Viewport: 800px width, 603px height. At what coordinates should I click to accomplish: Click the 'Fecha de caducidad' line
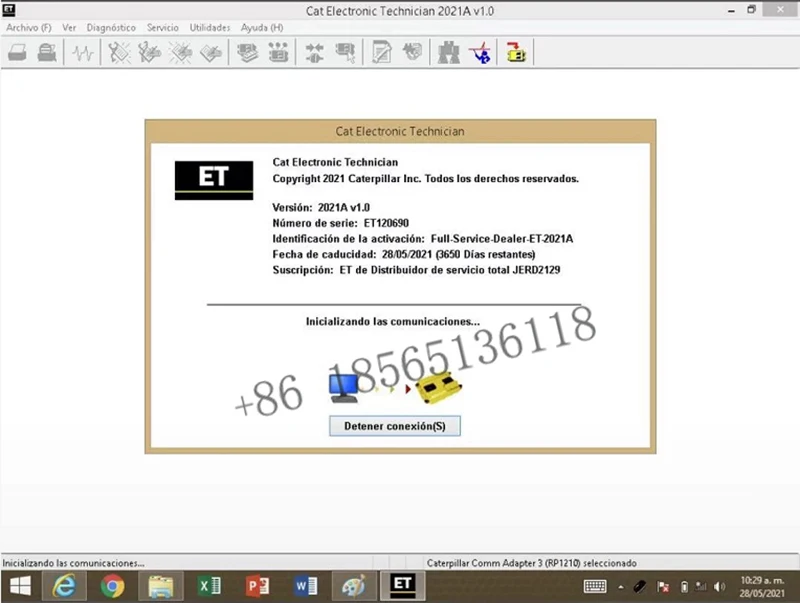(404, 254)
